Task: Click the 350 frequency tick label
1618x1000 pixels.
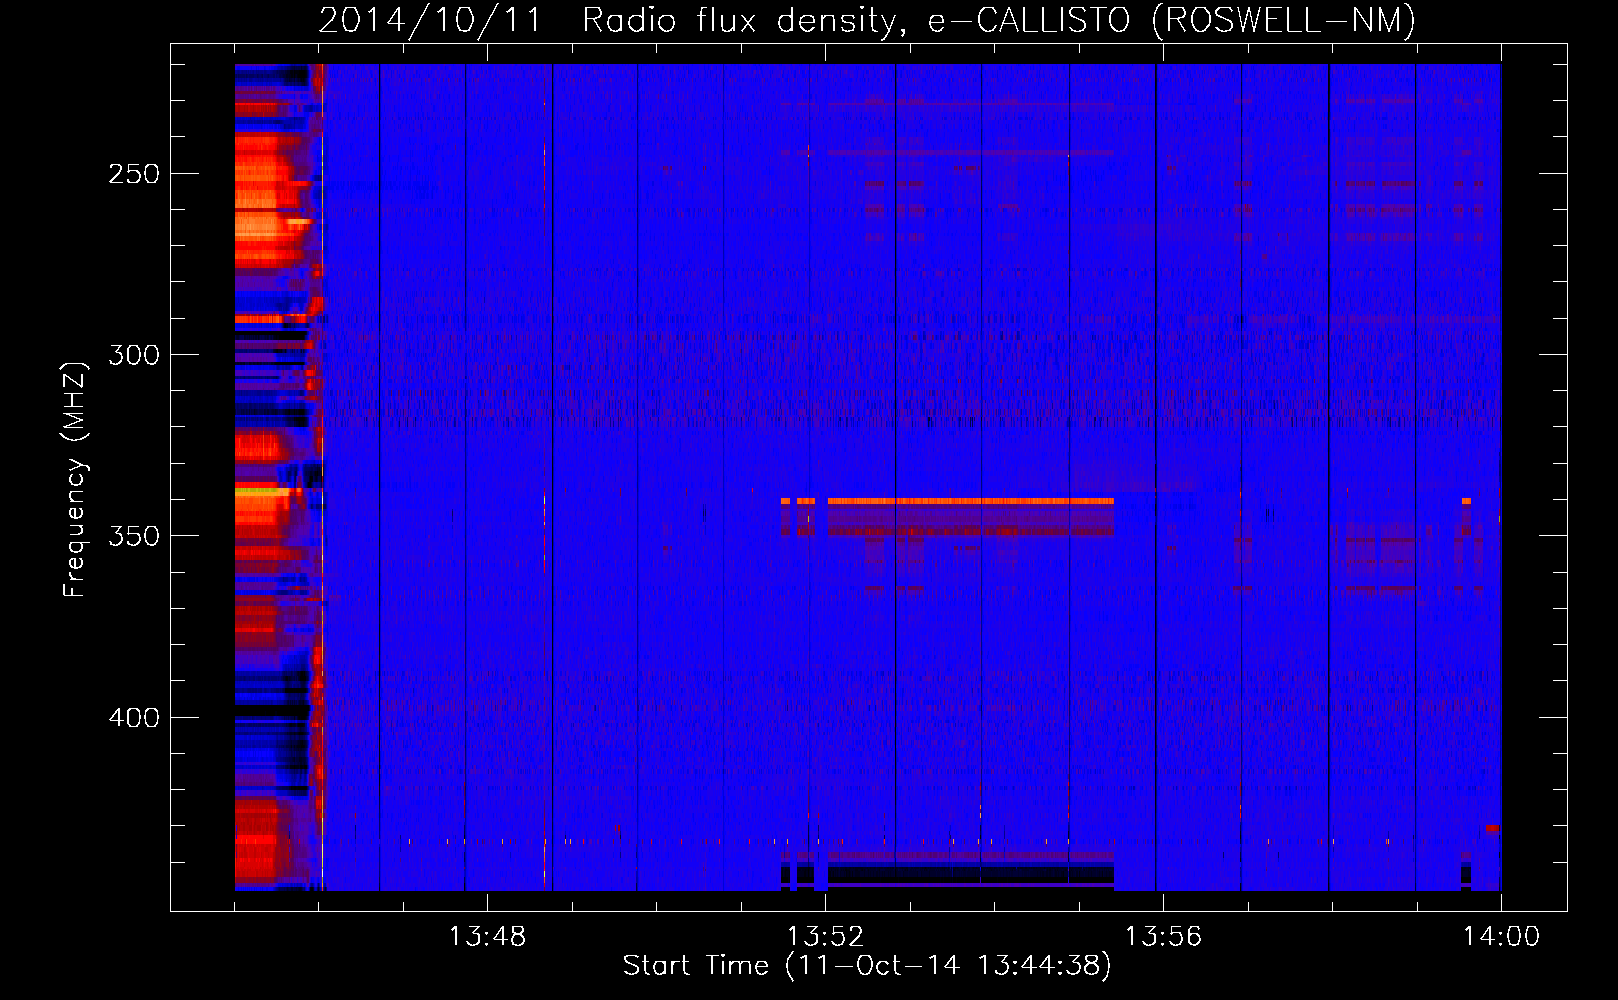Action: pos(134,536)
